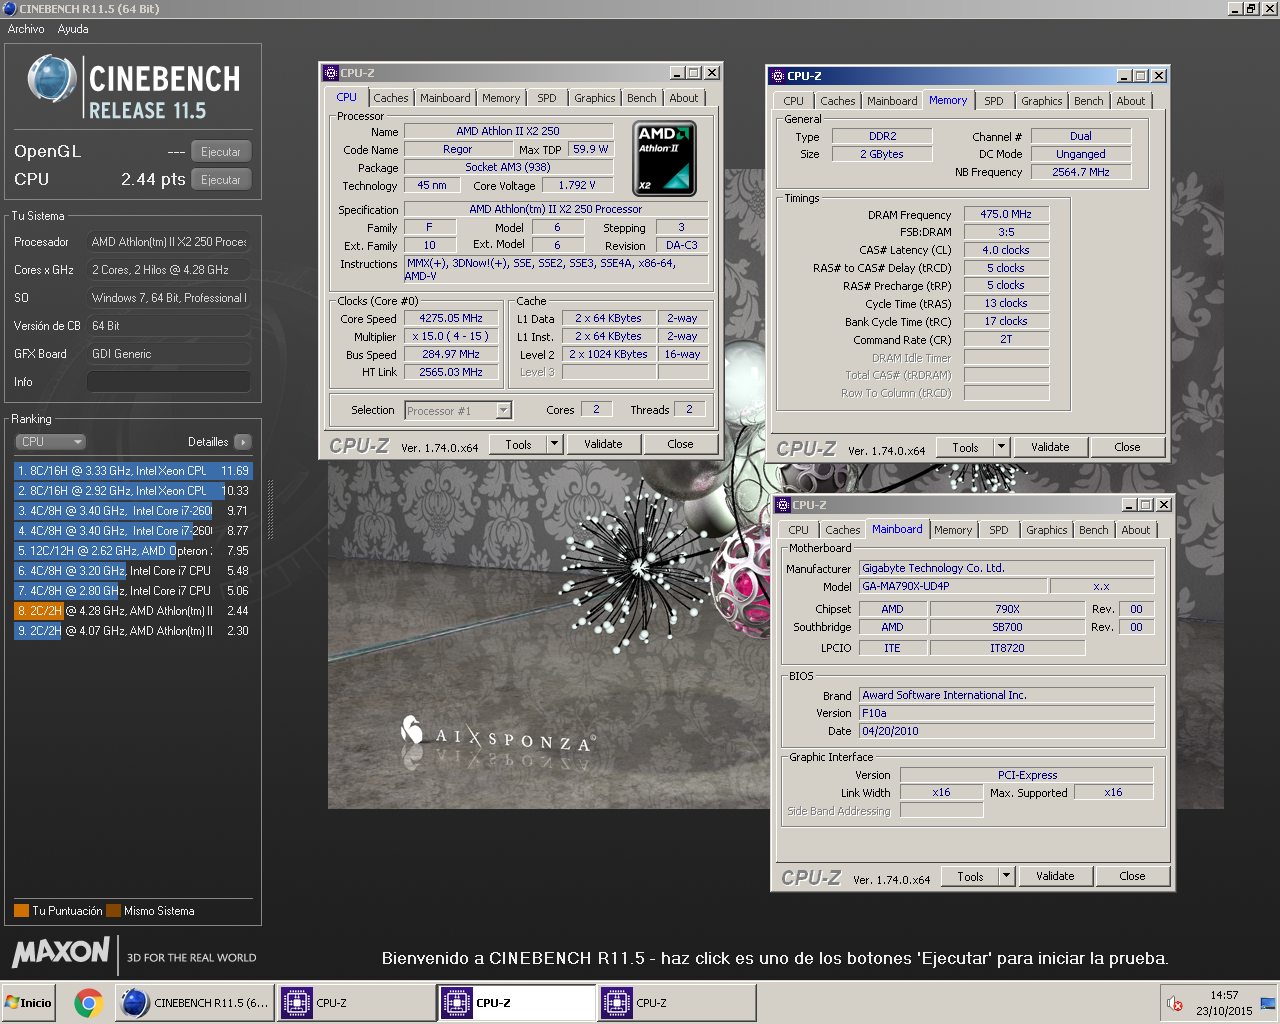This screenshot has width=1280, height=1024.
Task: Select your score entry 2C/2H @ 4.28 GHz
Action: click(x=133, y=611)
